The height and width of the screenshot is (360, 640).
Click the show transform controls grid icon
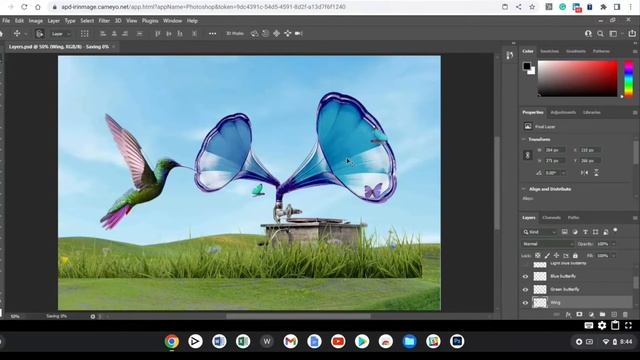[84, 33]
